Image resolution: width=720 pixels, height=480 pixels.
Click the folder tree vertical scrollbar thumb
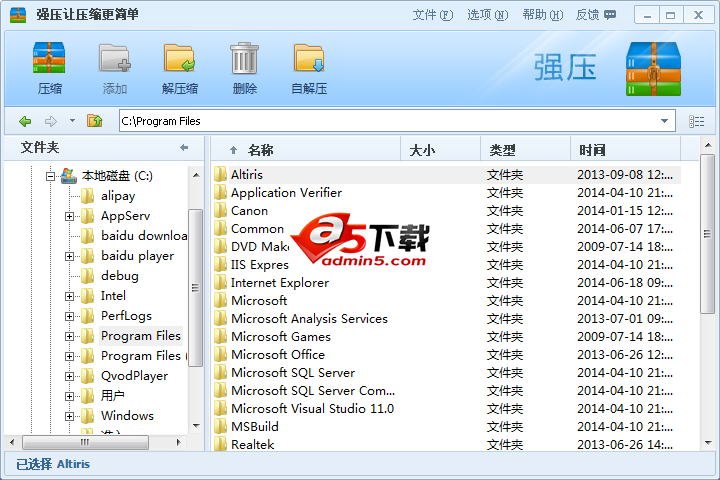coord(196,288)
